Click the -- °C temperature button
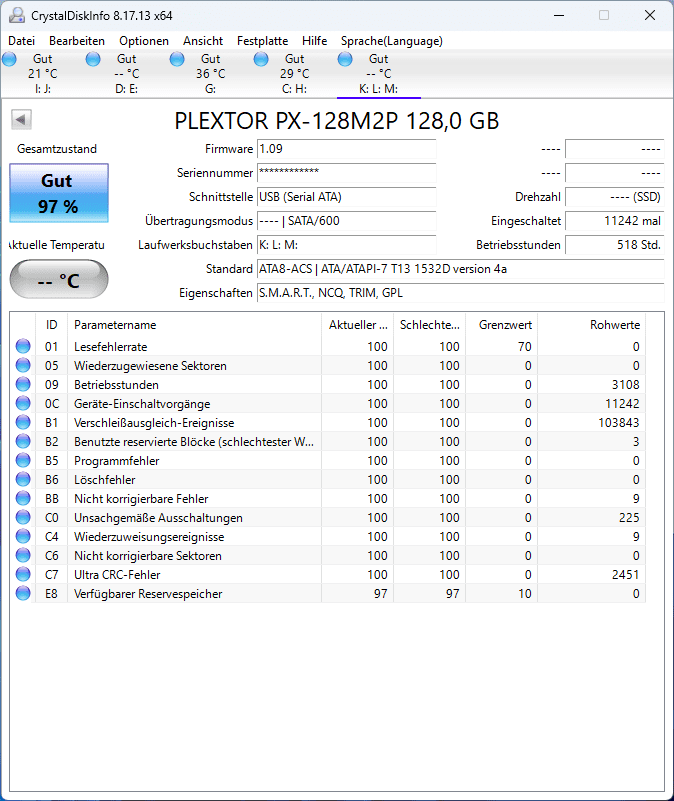 pyautogui.click(x=59, y=279)
